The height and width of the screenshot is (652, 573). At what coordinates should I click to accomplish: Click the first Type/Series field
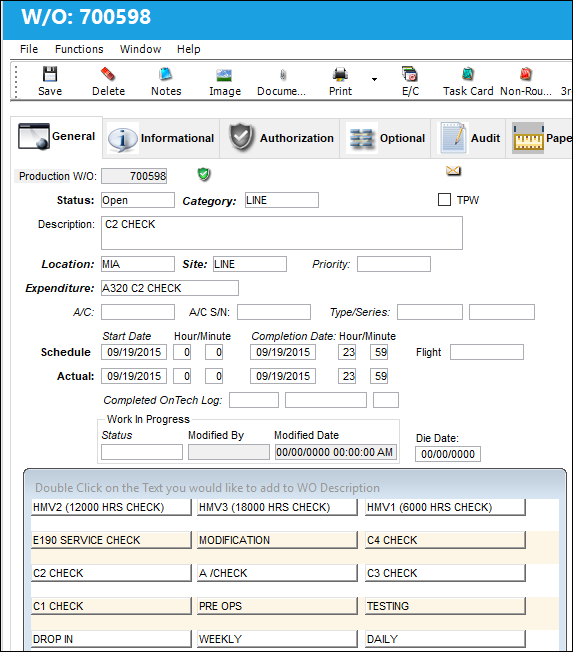(x=430, y=312)
